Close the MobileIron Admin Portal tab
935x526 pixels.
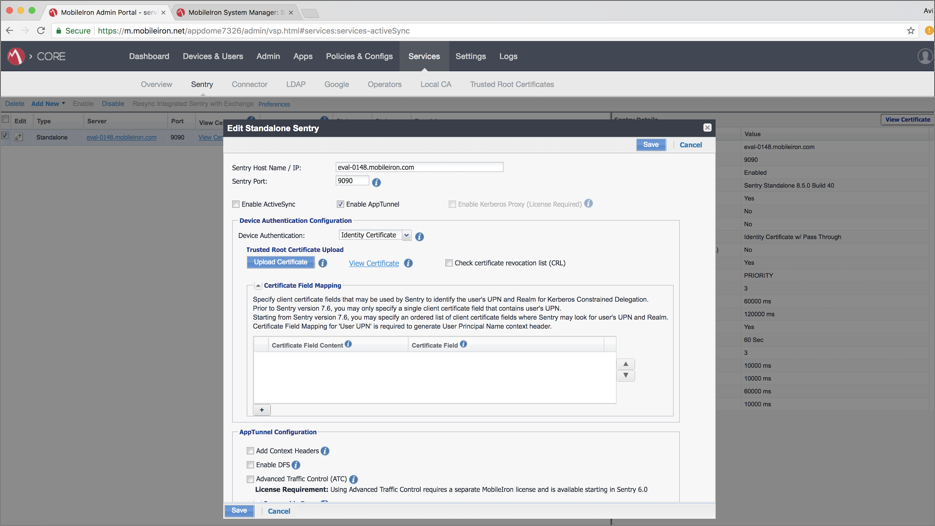pyautogui.click(x=164, y=13)
